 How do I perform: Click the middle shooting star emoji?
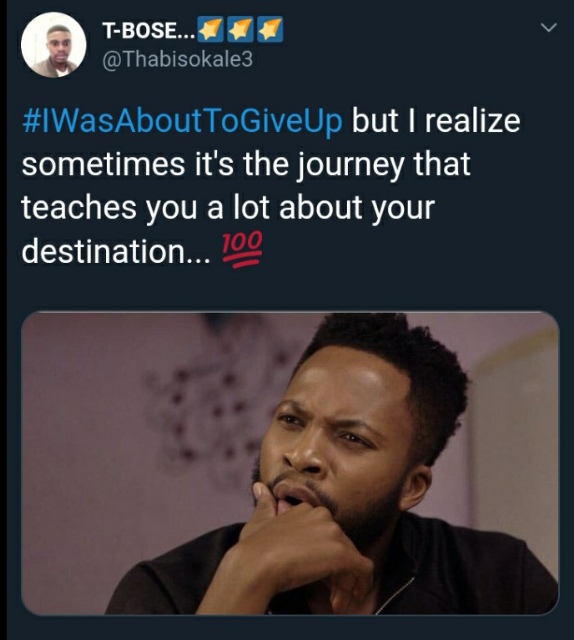point(240,29)
